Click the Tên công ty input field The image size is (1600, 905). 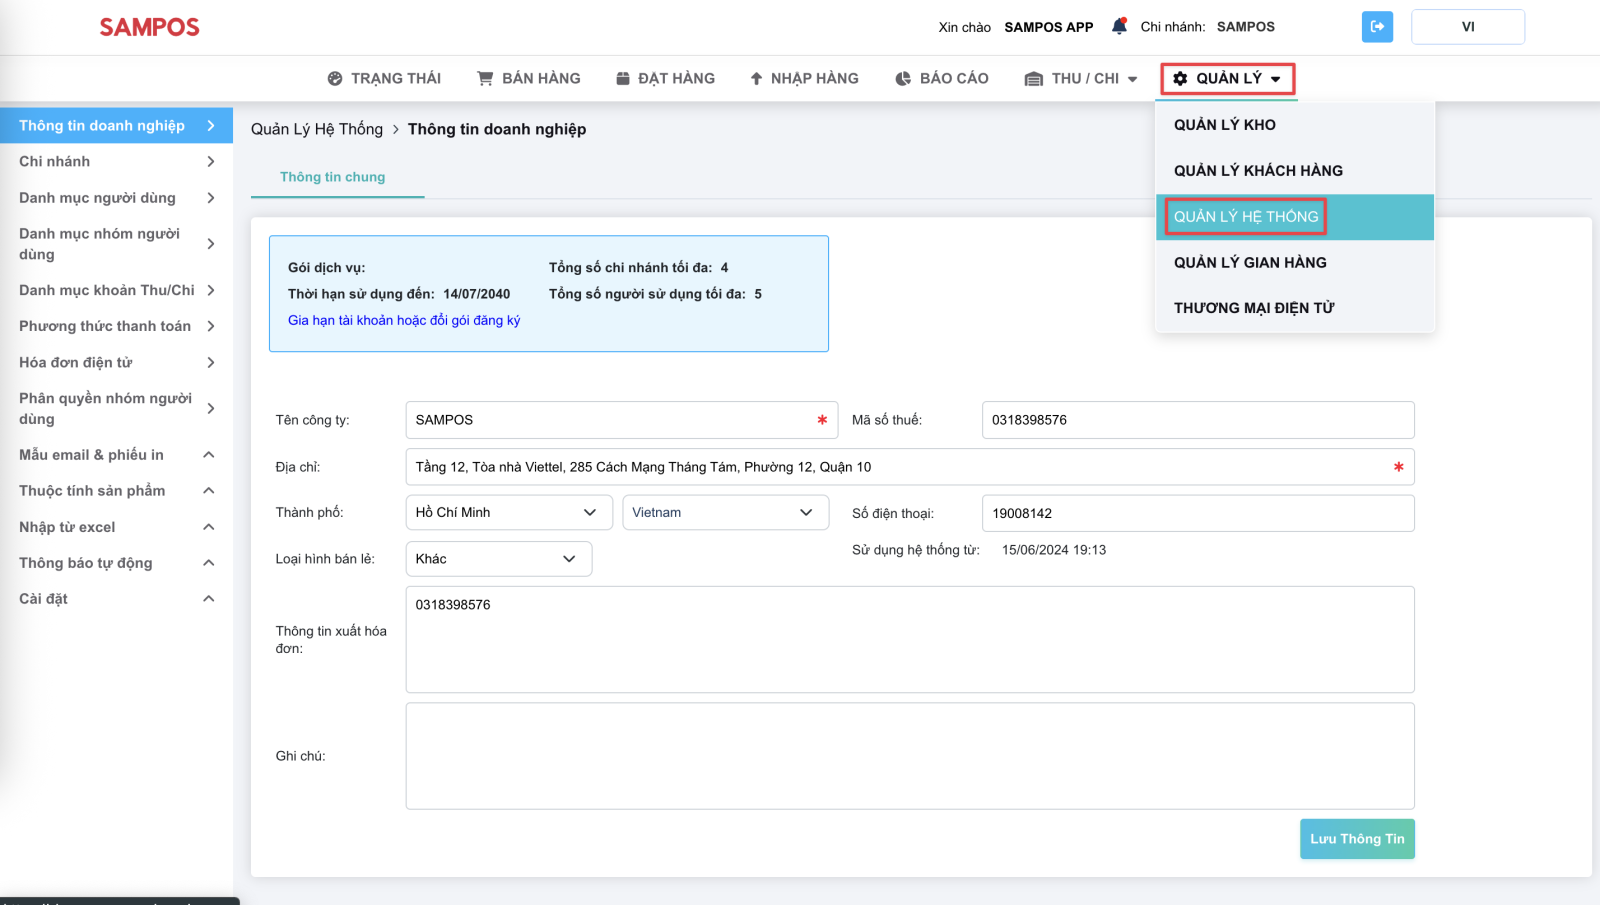click(622, 420)
